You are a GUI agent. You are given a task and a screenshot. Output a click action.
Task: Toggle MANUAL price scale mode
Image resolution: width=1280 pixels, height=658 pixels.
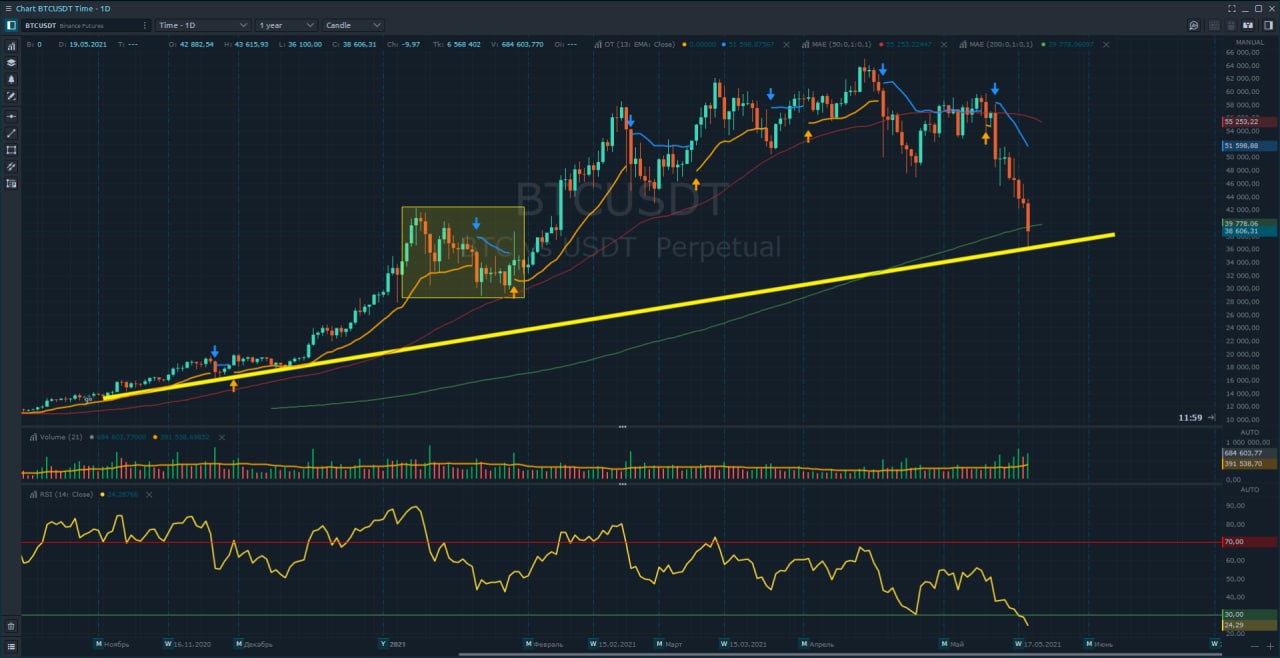[1249, 43]
